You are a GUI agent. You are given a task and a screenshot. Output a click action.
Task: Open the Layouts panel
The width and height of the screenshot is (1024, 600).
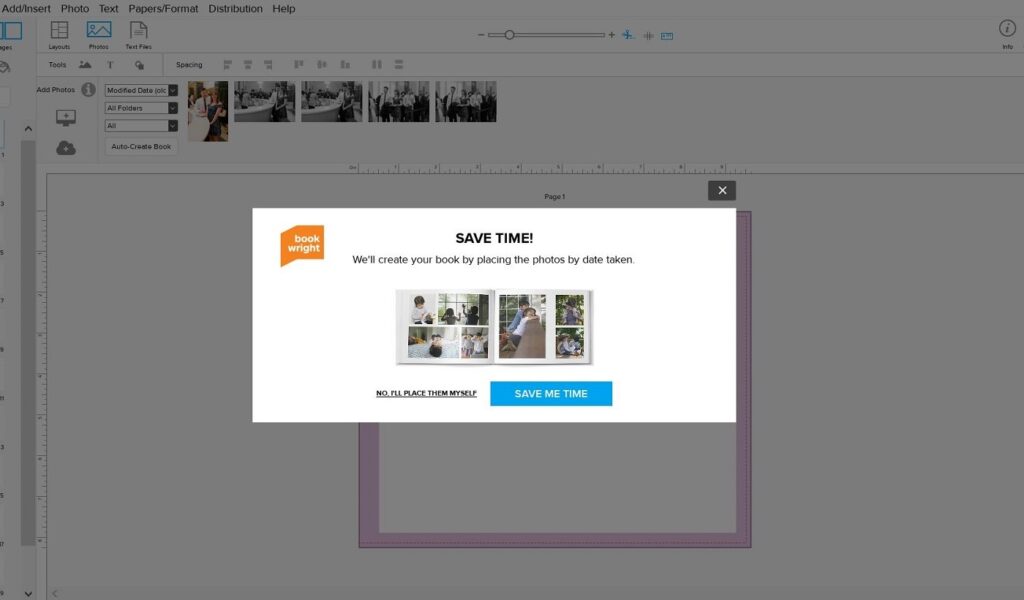coord(59,35)
